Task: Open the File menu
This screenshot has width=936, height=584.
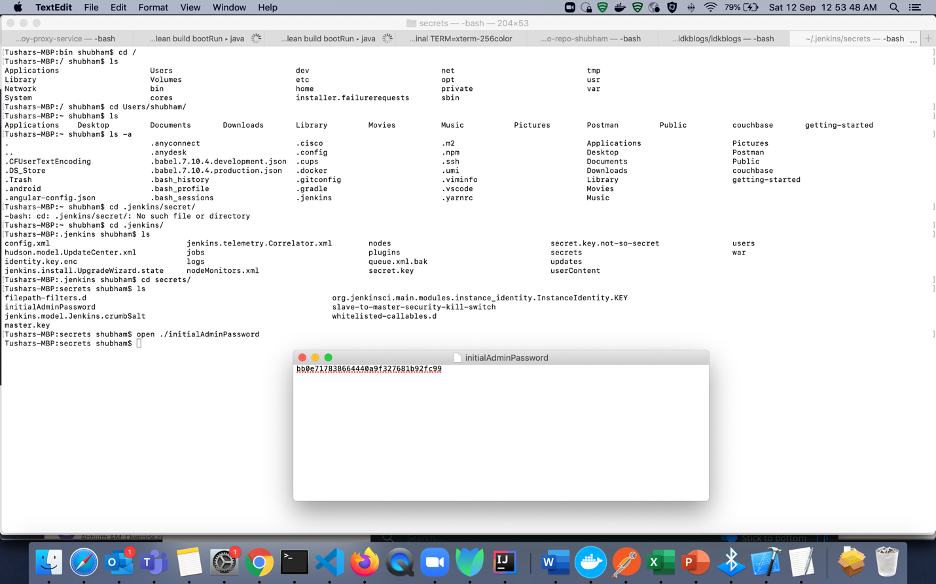Action: pos(91,7)
